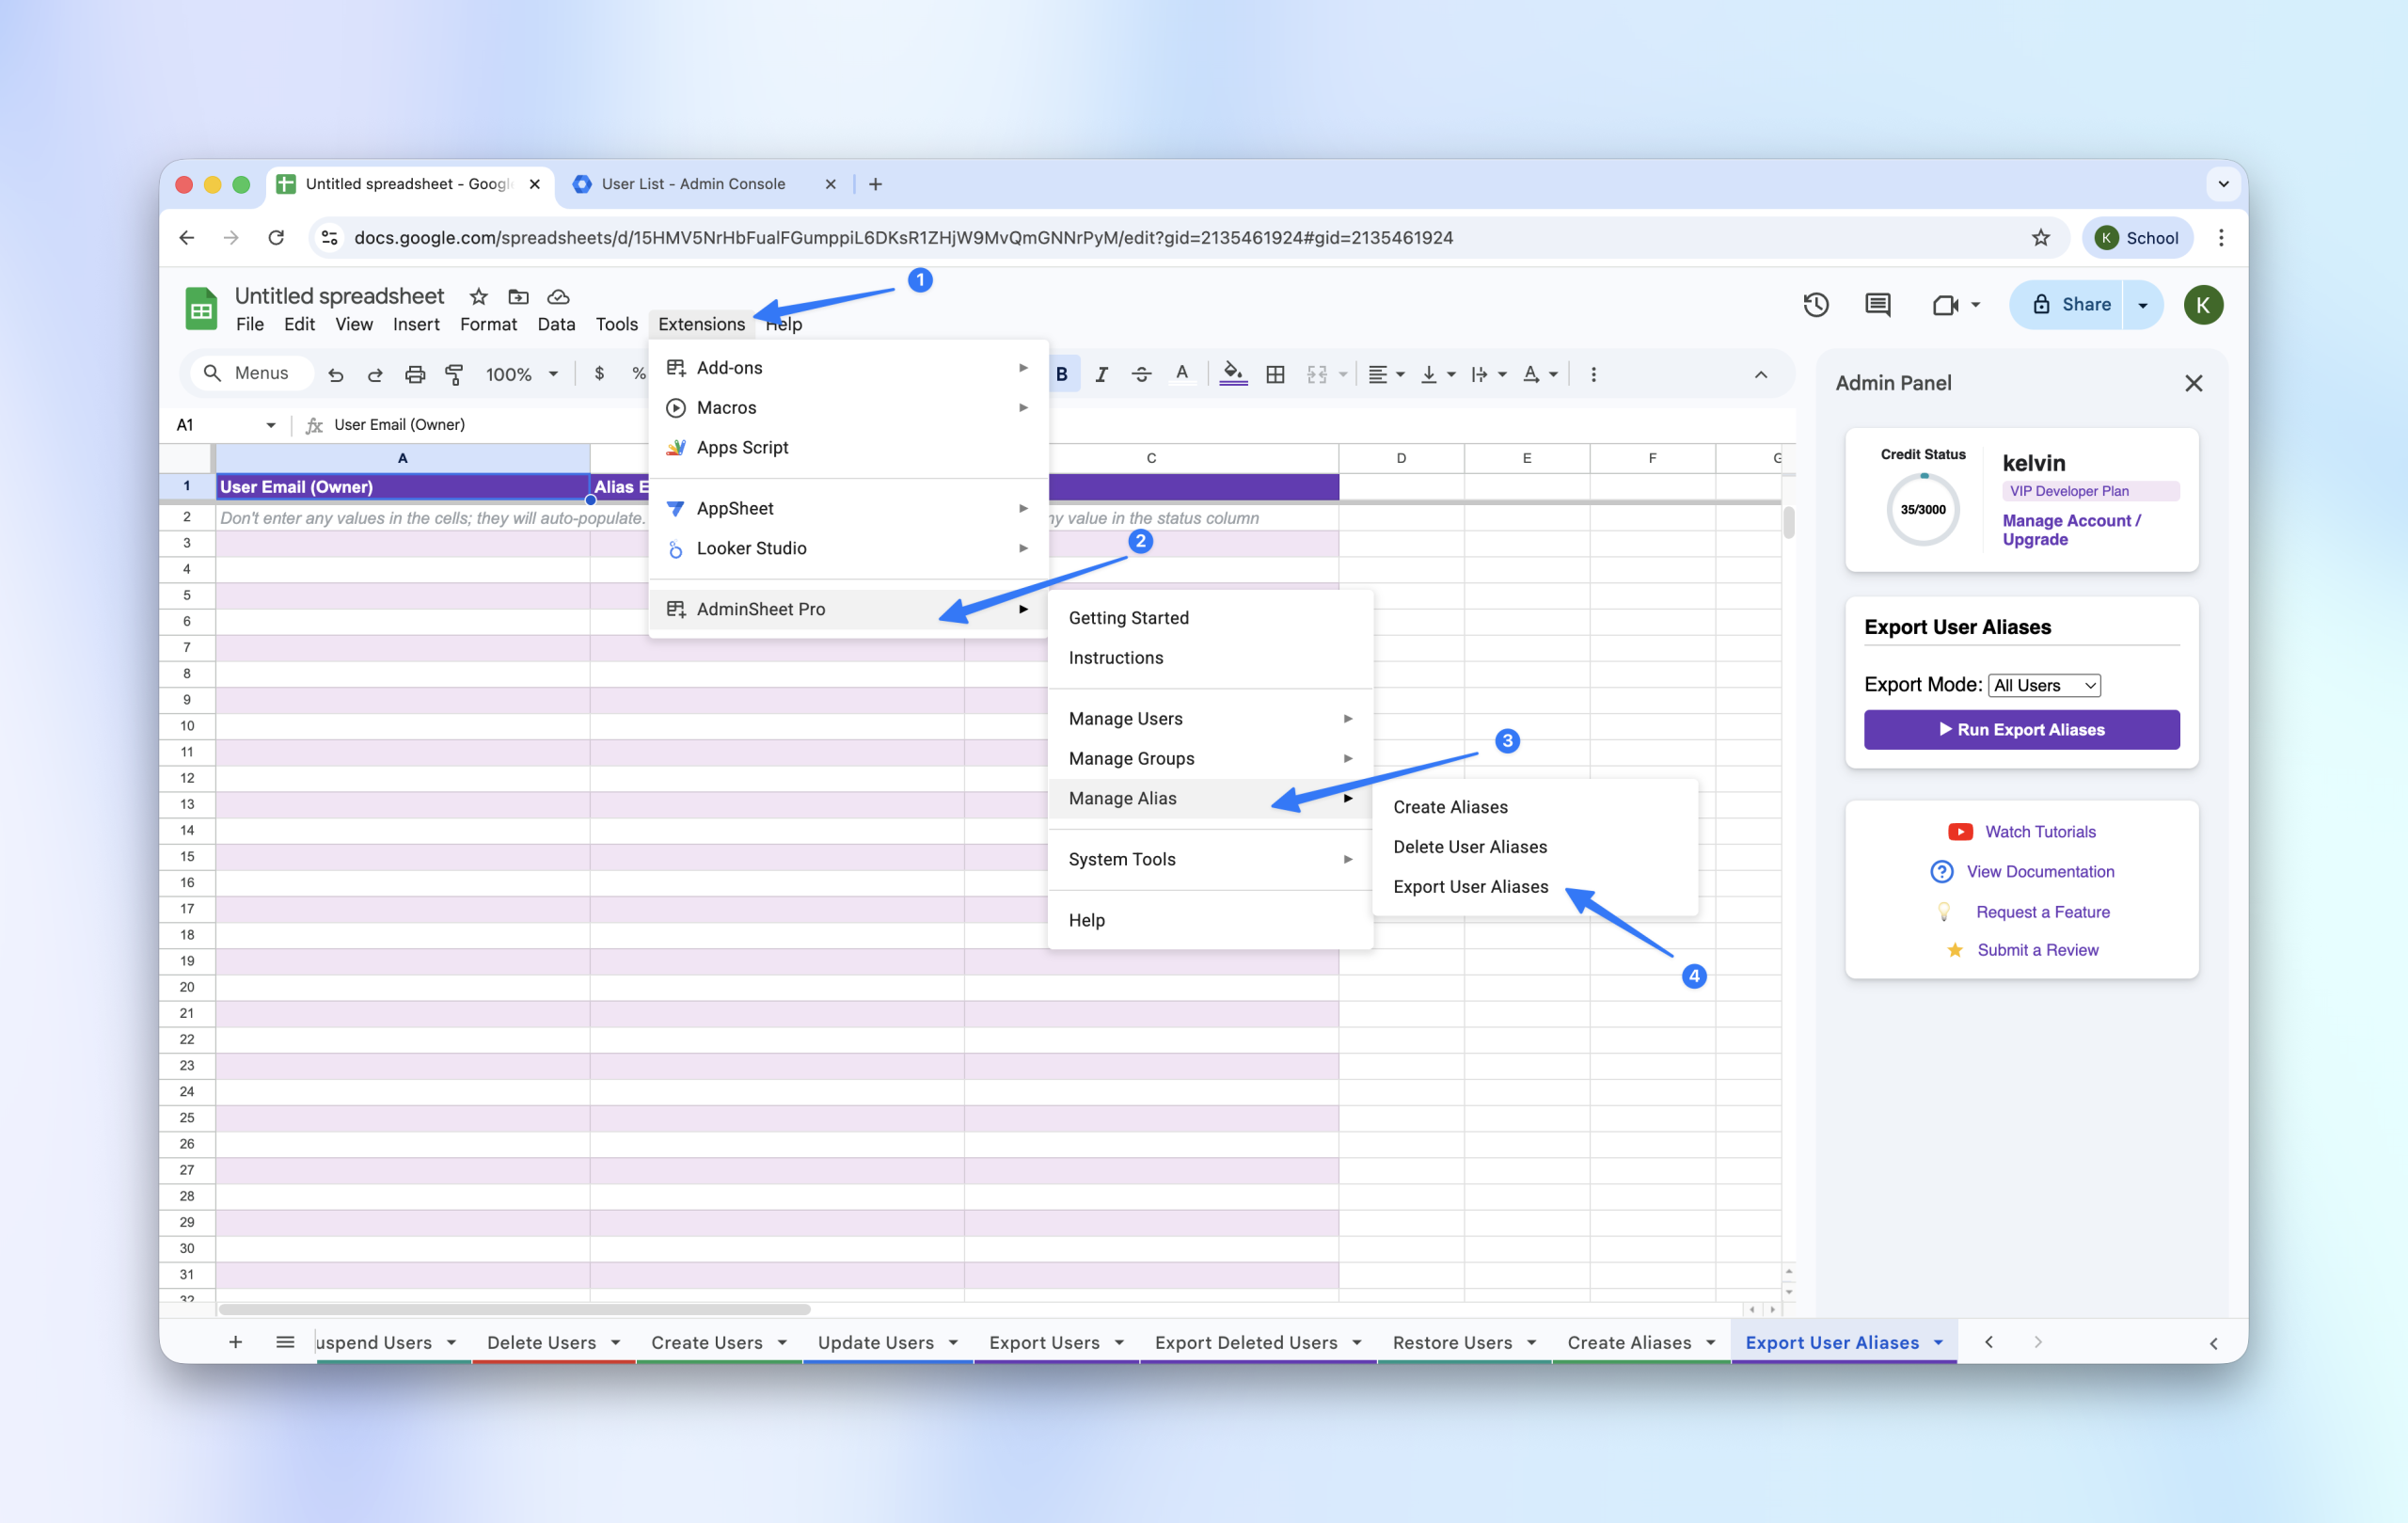This screenshot has height=1523, width=2408.
Task: Open the View Documentation link
Action: (x=2039, y=871)
